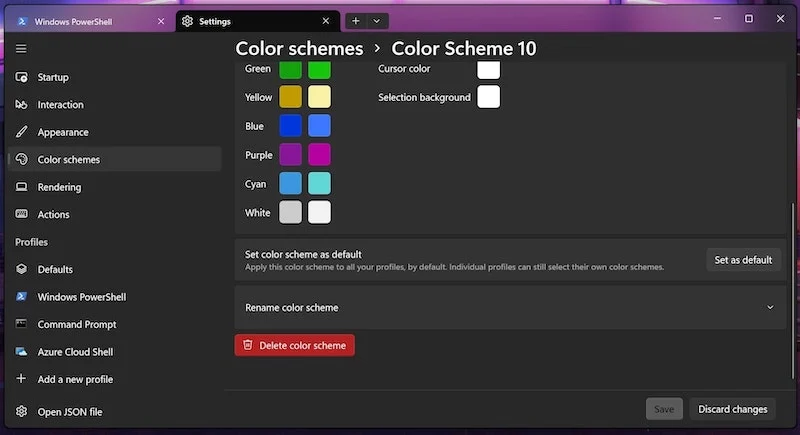Pick the dark Purple color swatch

point(290,155)
